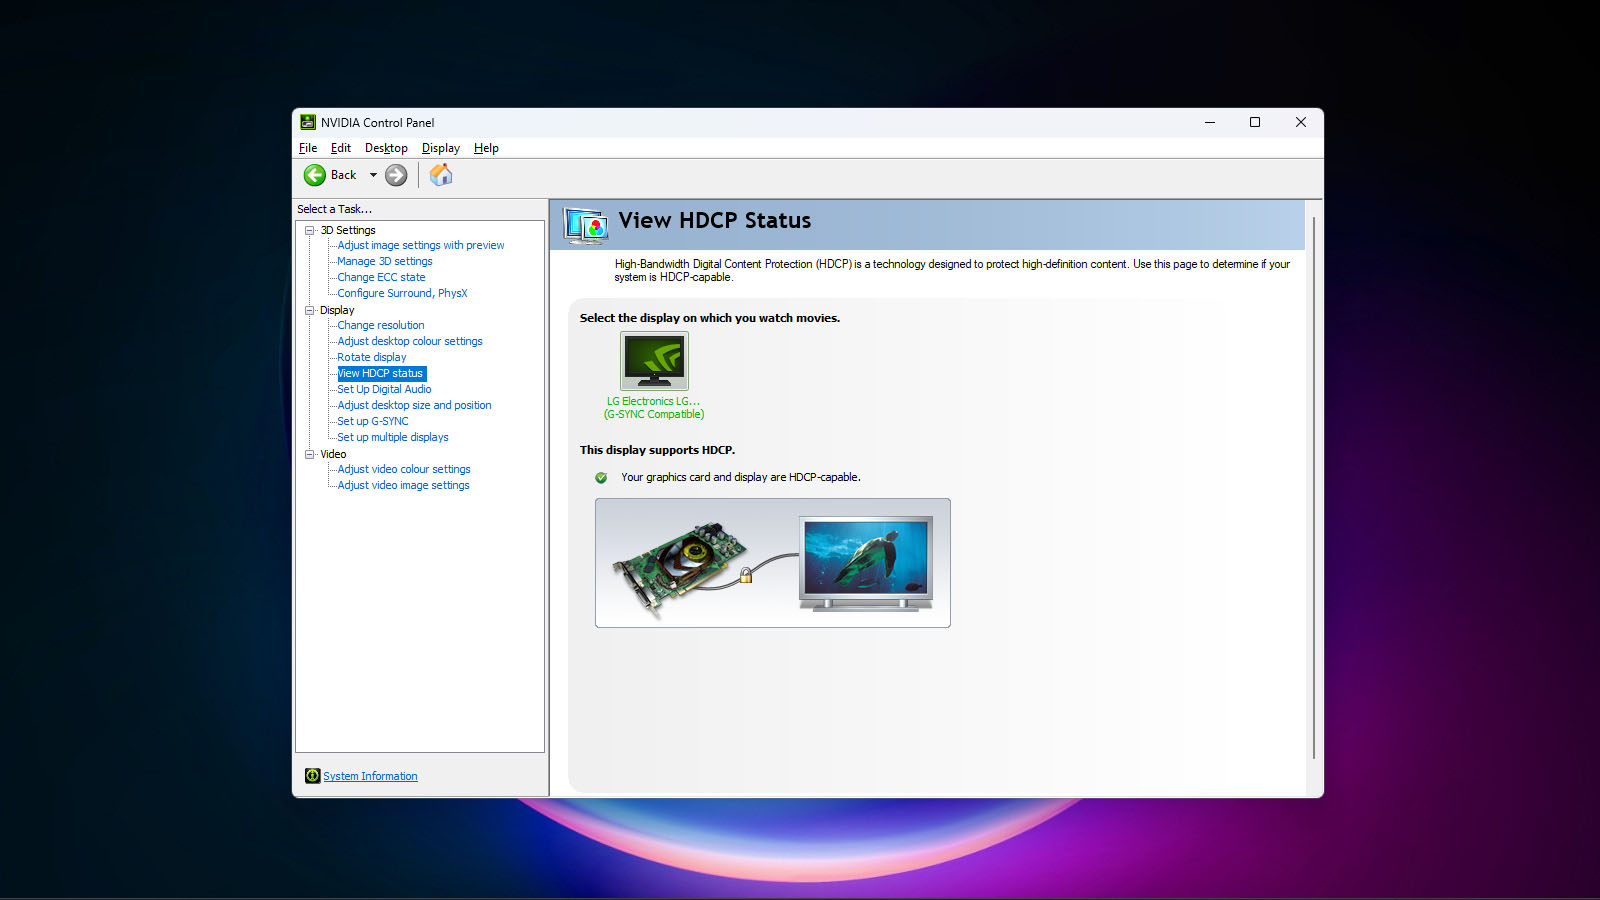Click the View HDCP Status monitor icon
The width and height of the screenshot is (1600, 900).
(x=585, y=225)
